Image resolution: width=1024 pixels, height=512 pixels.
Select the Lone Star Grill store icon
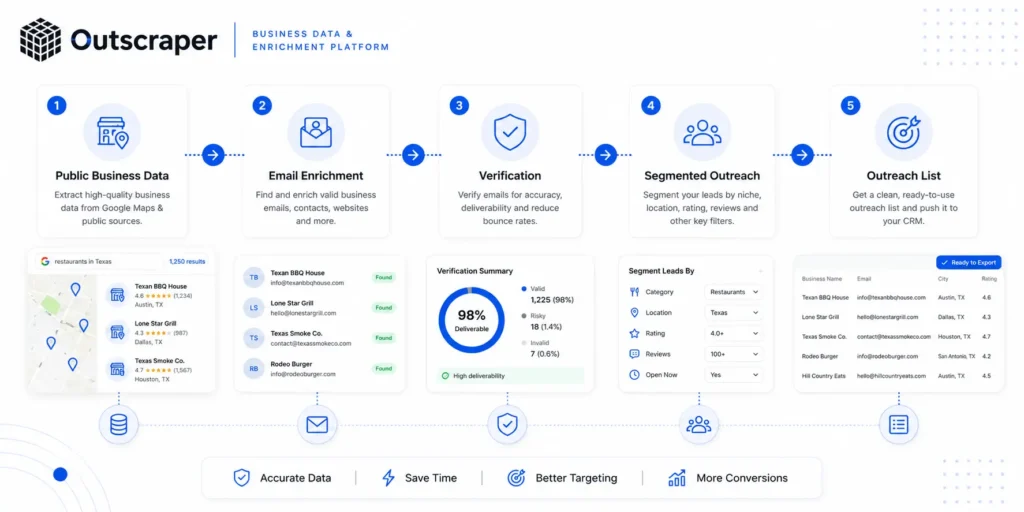pyautogui.click(x=118, y=332)
